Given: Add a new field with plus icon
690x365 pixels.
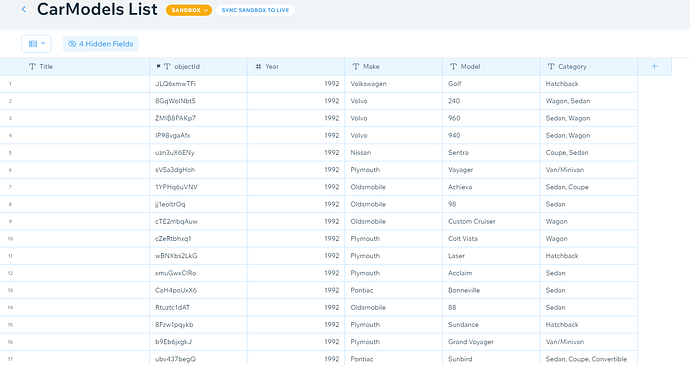Looking at the screenshot, I should [654, 66].
